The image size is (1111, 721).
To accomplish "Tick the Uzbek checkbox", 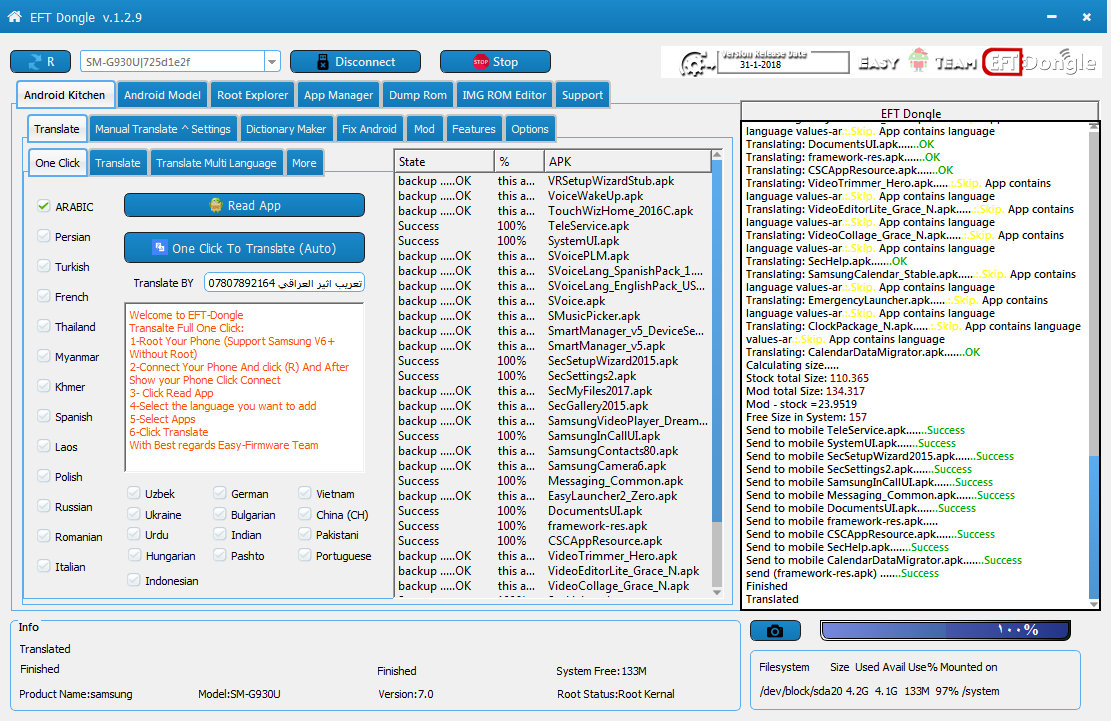I will 134,493.
